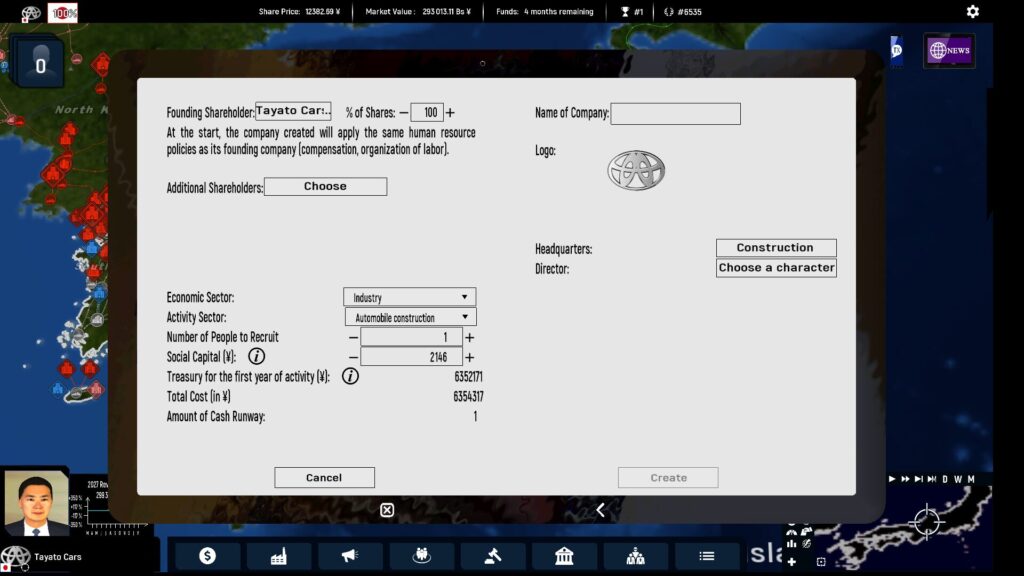Expand the Economic Sector dropdown

409,297
